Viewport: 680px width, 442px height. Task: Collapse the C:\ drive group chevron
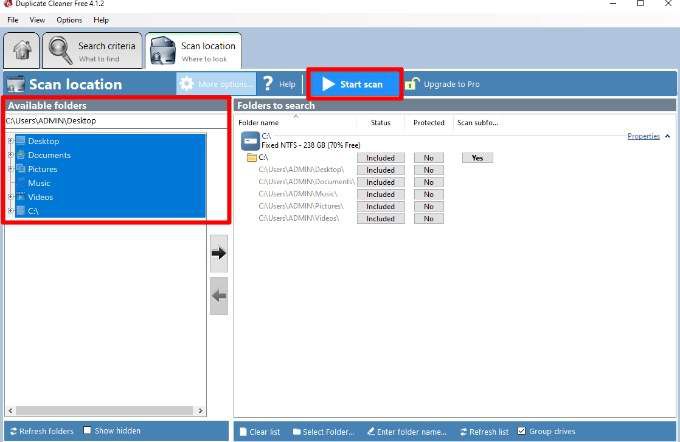(668, 136)
